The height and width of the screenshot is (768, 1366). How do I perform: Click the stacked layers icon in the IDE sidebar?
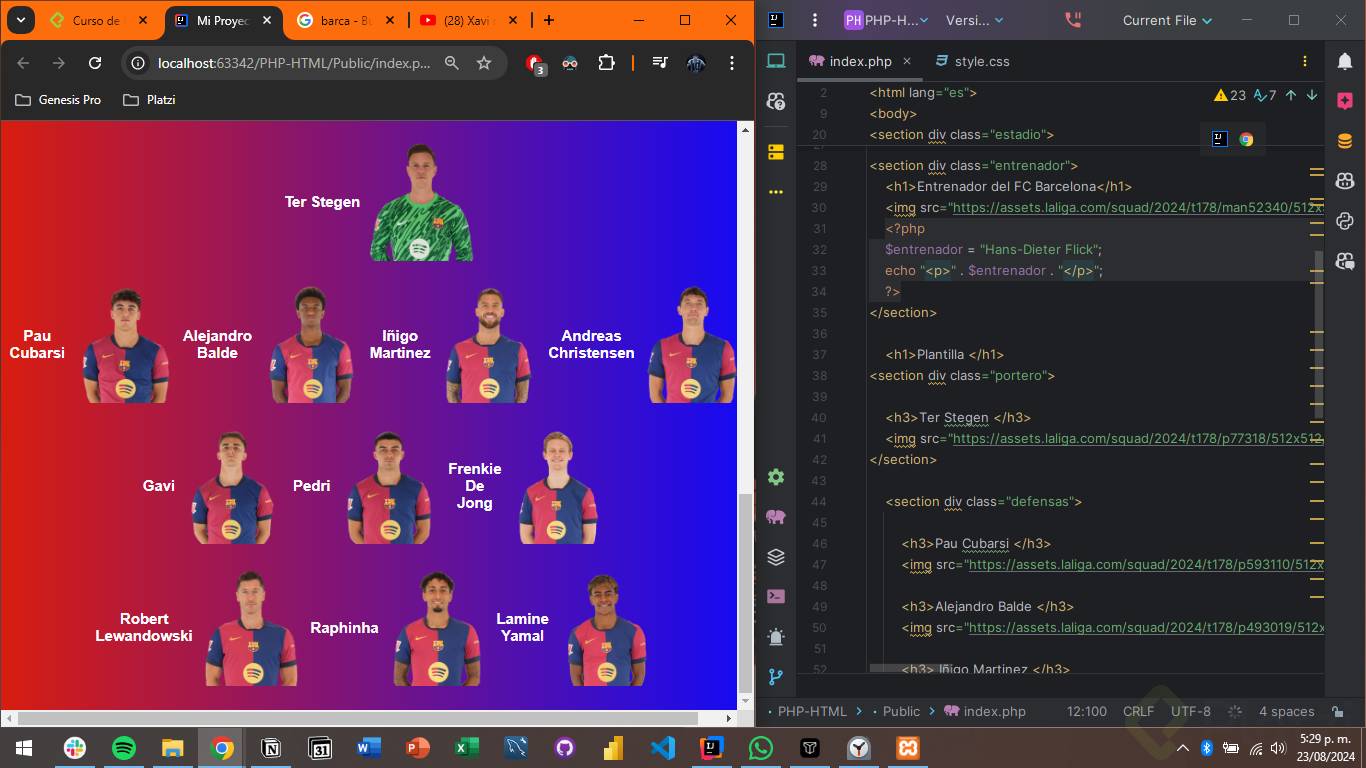coord(776,557)
